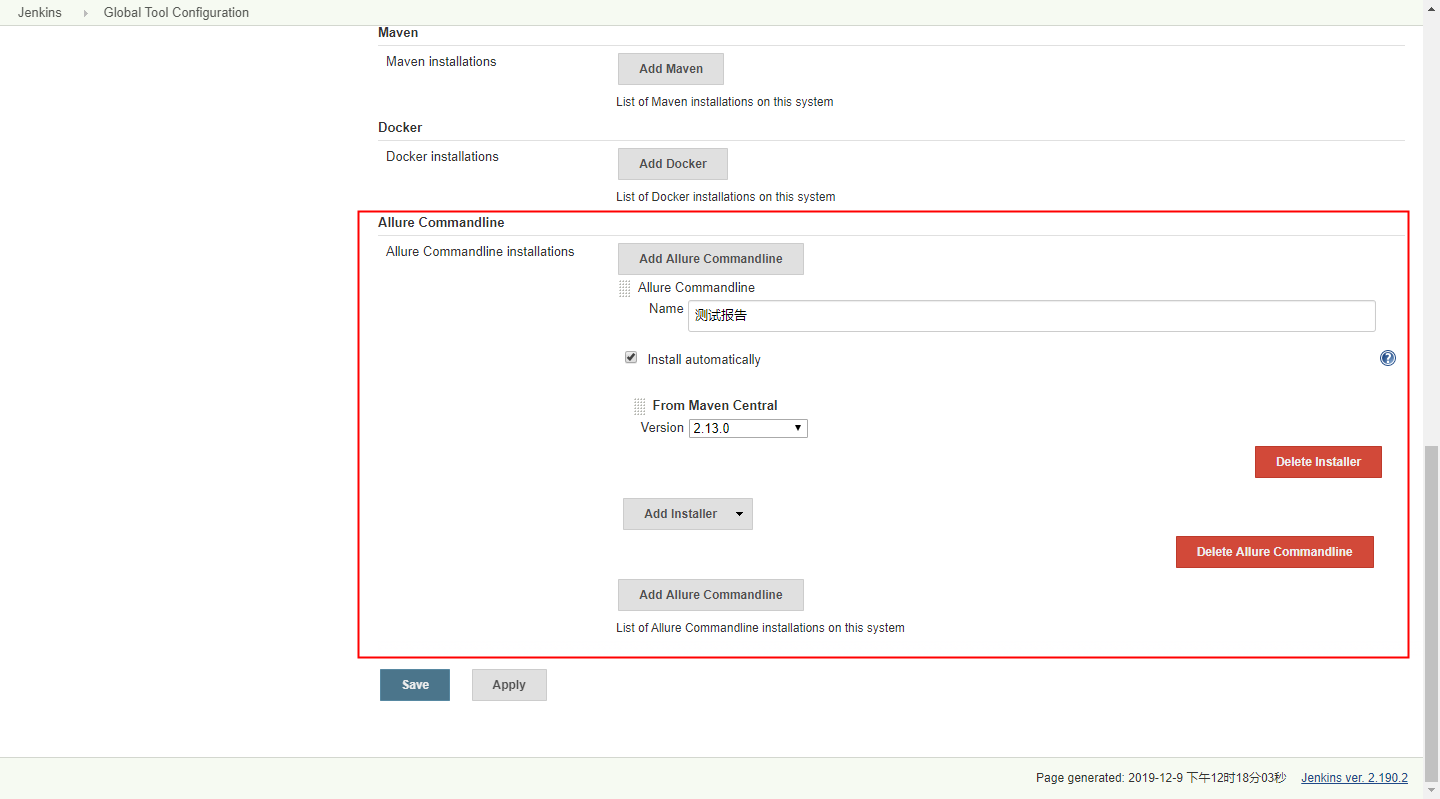The height and width of the screenshot is (799, 1440).
Task: Save the tool configuration
Action: pos(415,685)
